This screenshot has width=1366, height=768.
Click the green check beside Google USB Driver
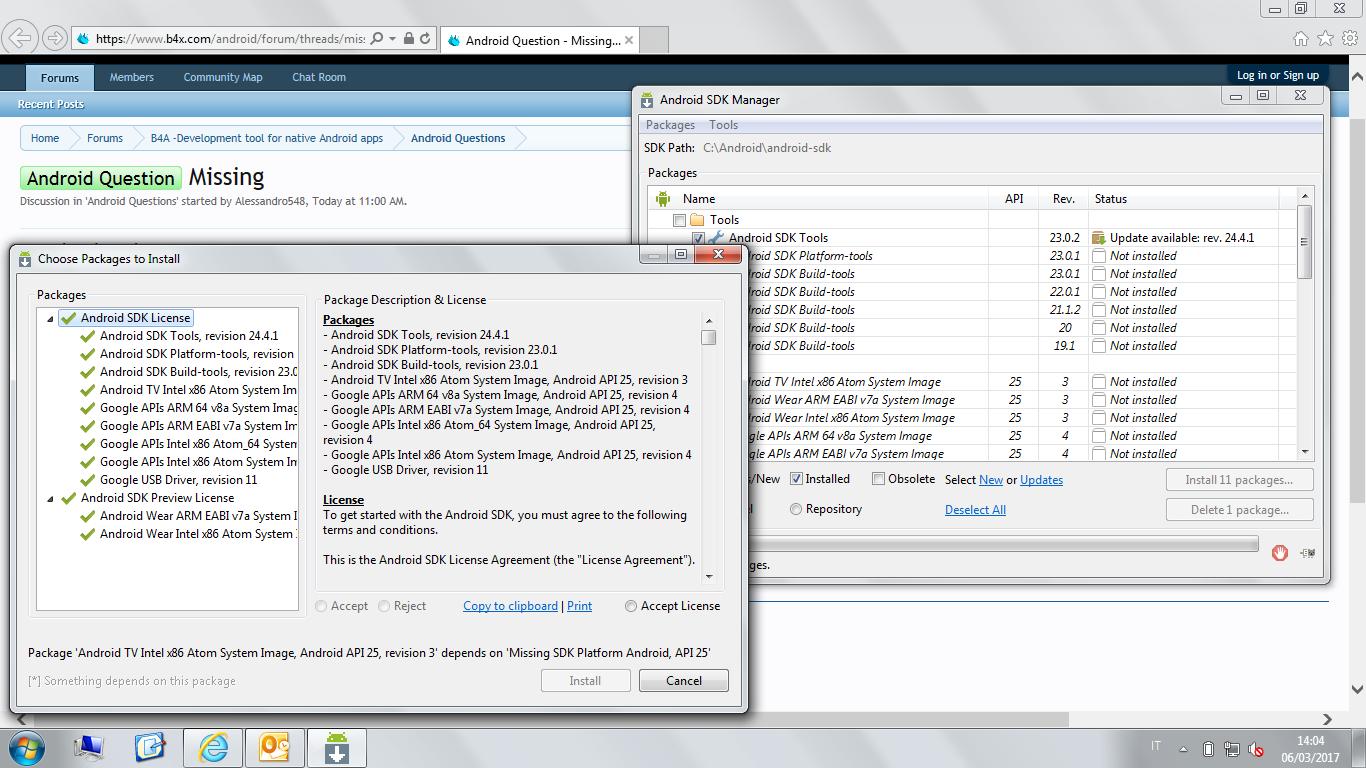pos(87,480)
